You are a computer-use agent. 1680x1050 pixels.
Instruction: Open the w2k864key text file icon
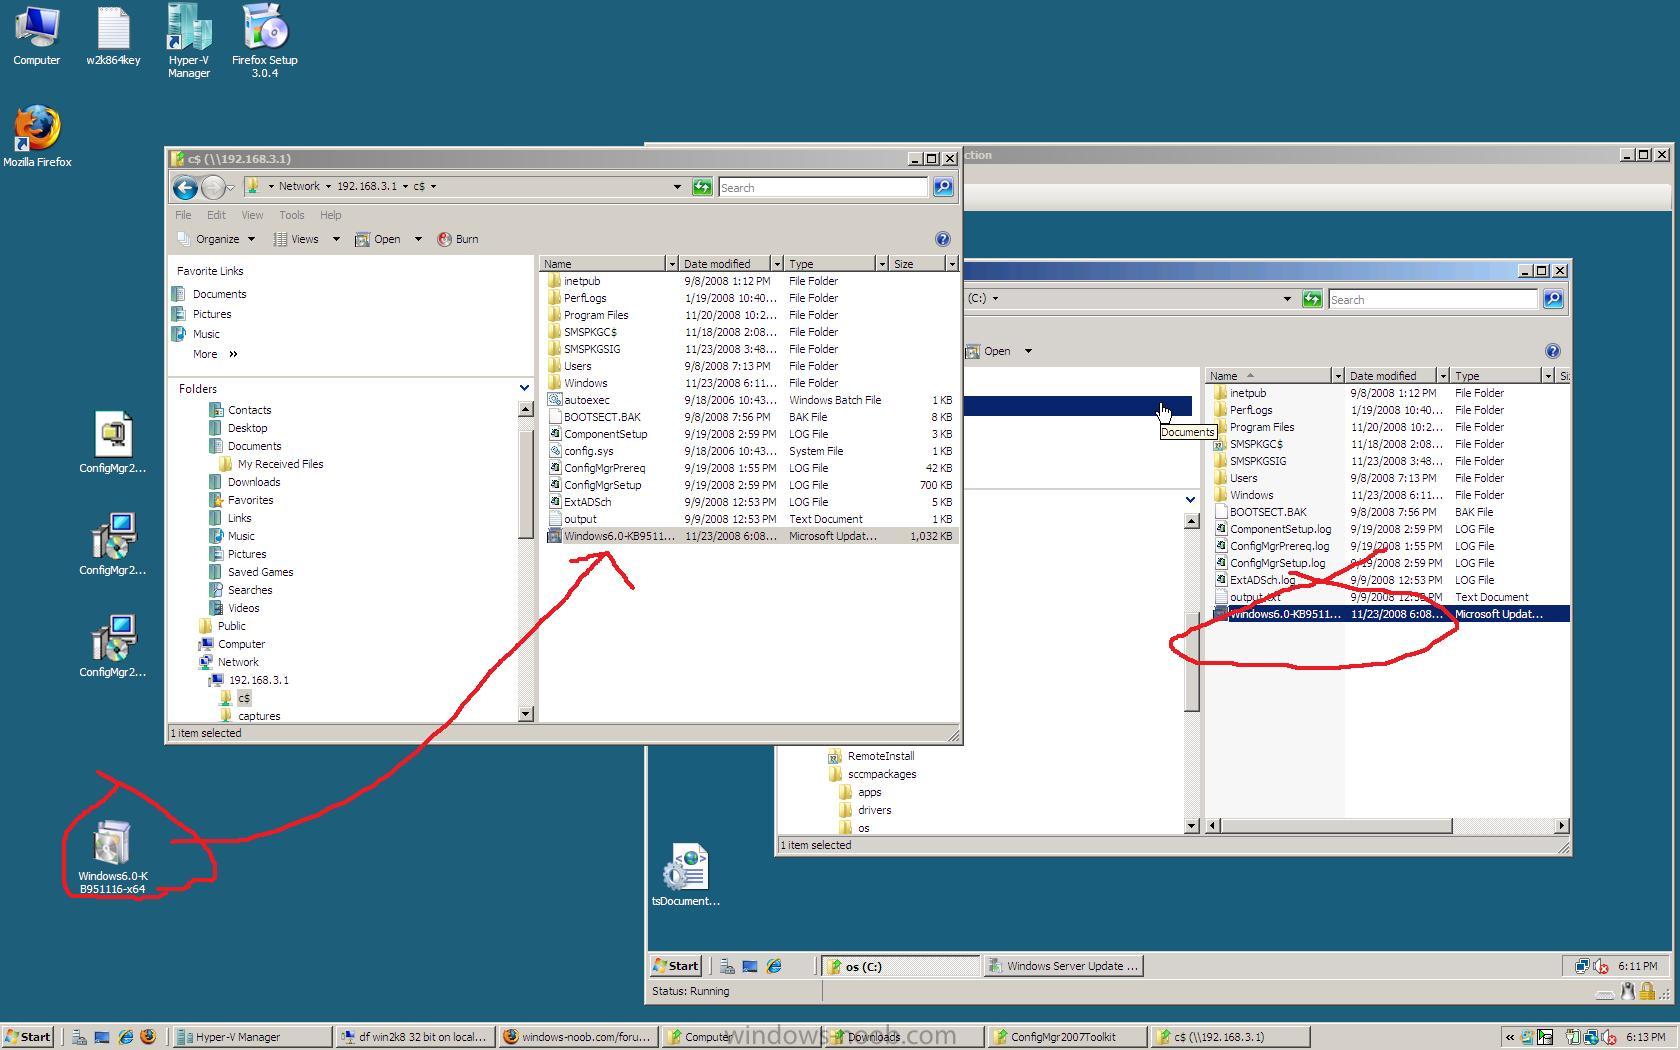click(x=113, y=36)
